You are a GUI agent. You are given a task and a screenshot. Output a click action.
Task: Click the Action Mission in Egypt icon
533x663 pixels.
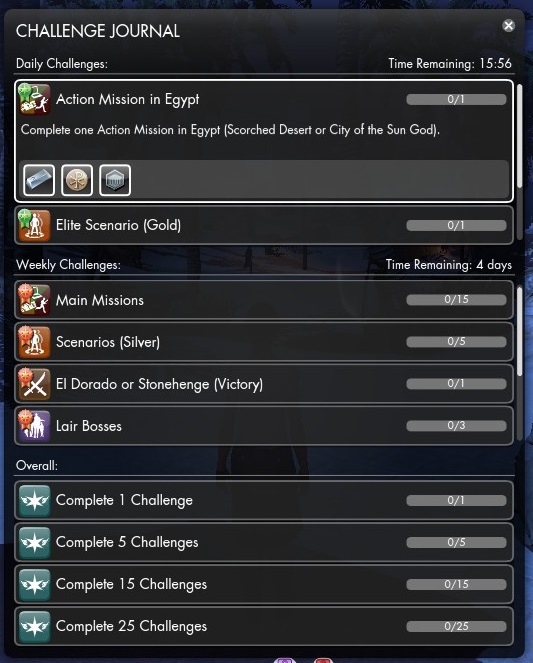pyautogui.click(x=34, y=99)
